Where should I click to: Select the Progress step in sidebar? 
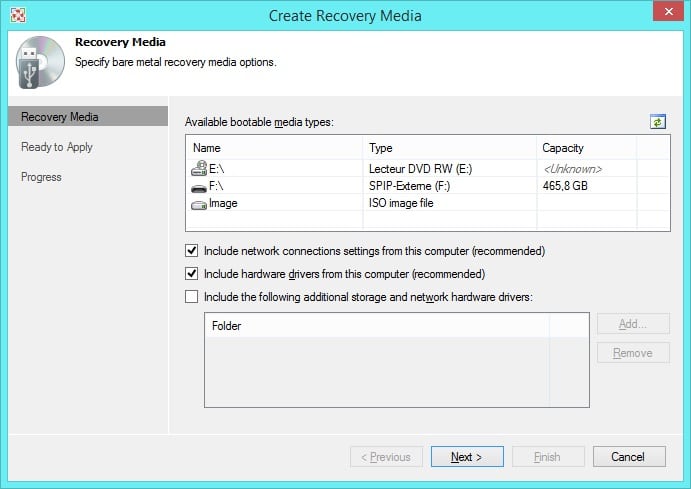41,177
